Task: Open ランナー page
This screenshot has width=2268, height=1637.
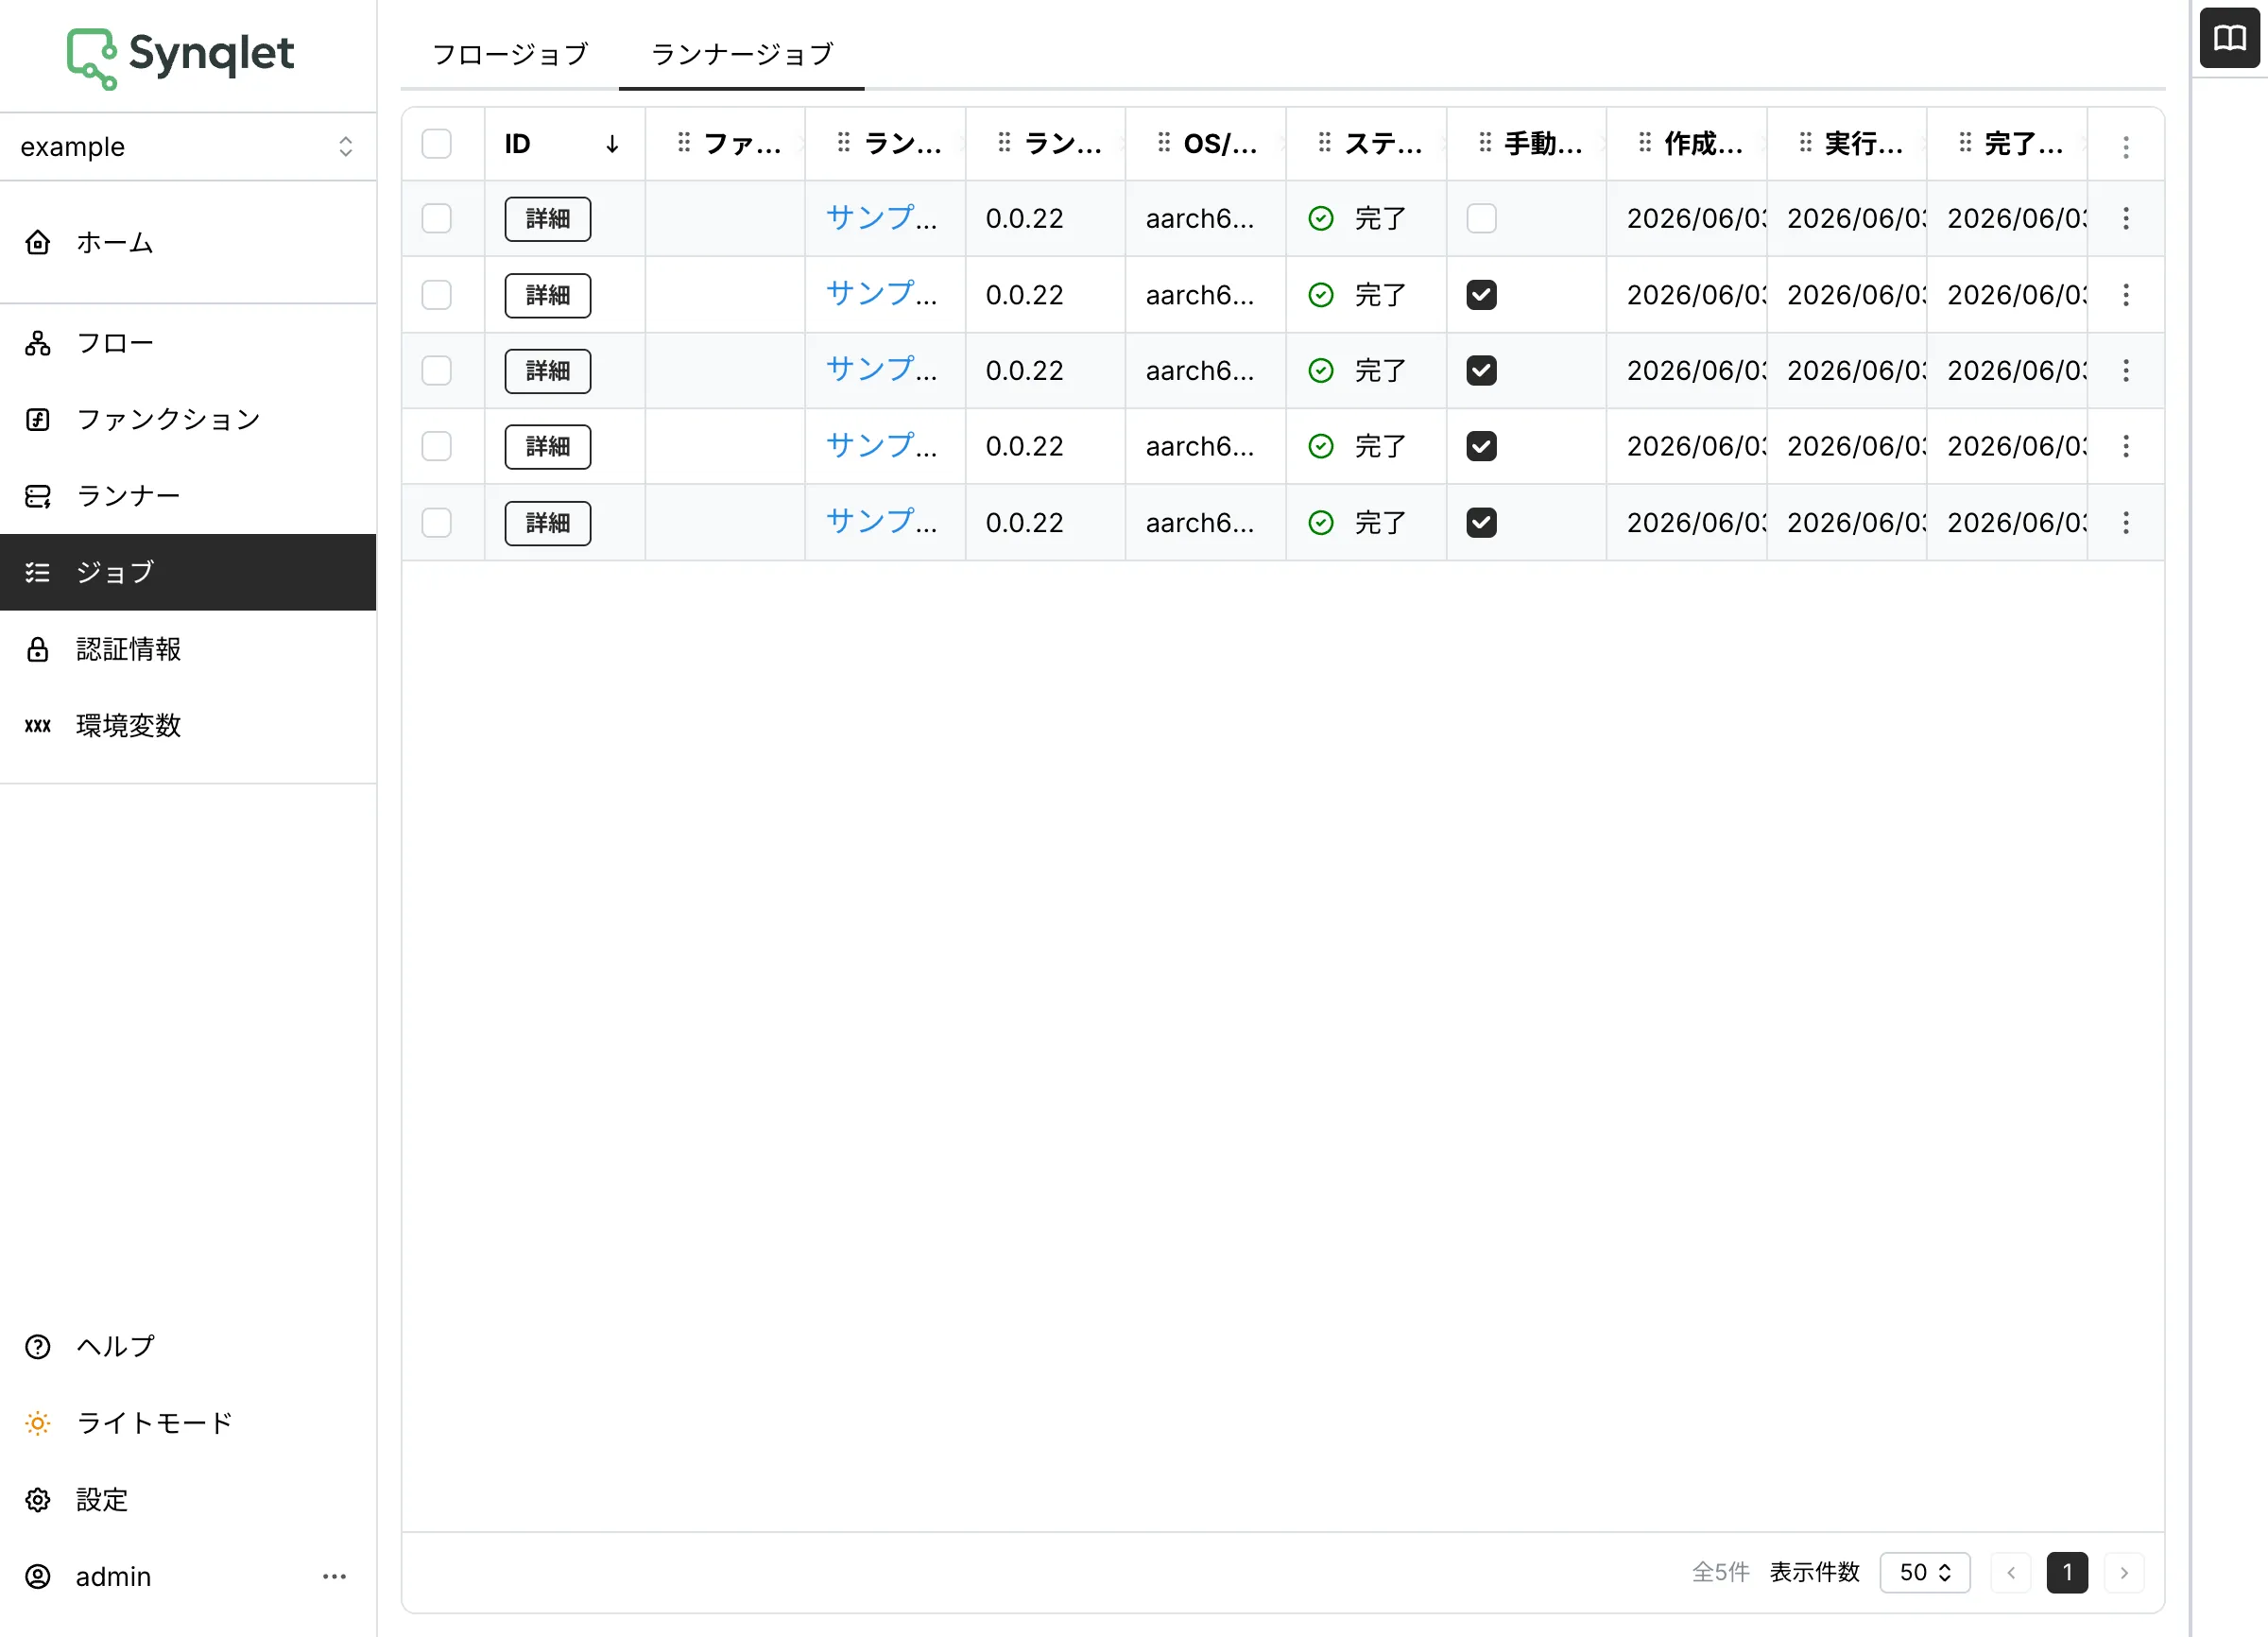Action: click(x=188, y=496)
